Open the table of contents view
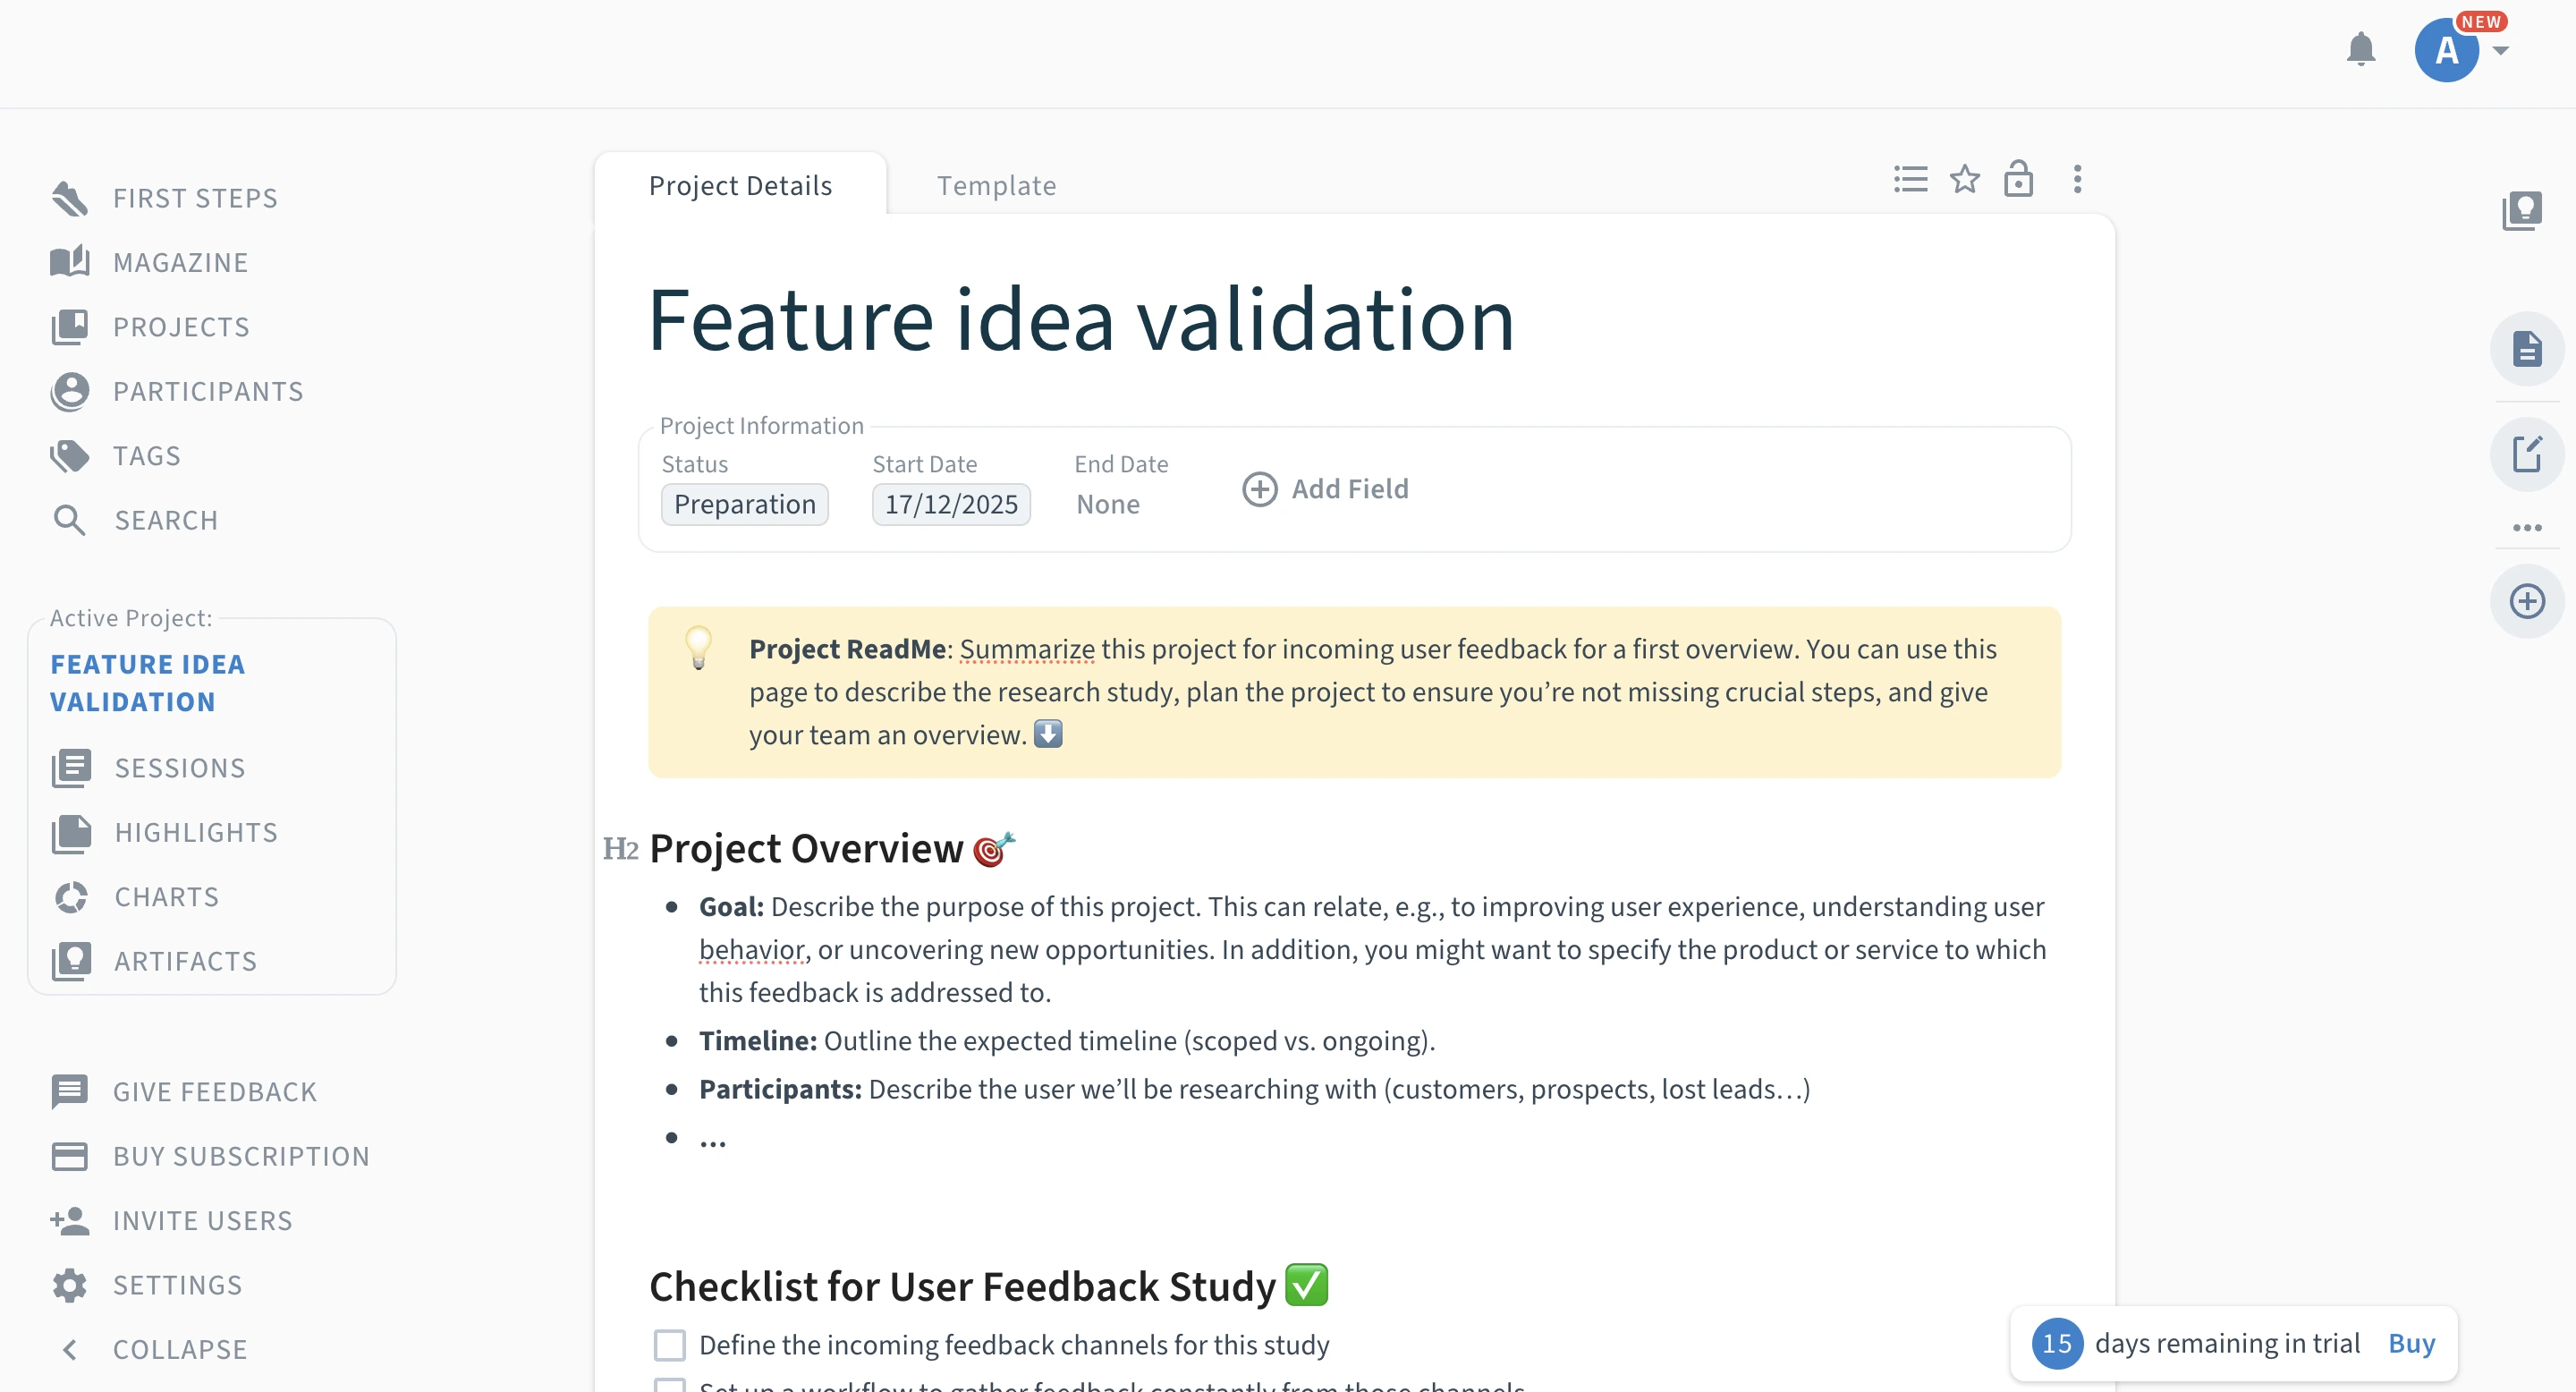The image size is (2576, 1392). [x=1909, y=179]
